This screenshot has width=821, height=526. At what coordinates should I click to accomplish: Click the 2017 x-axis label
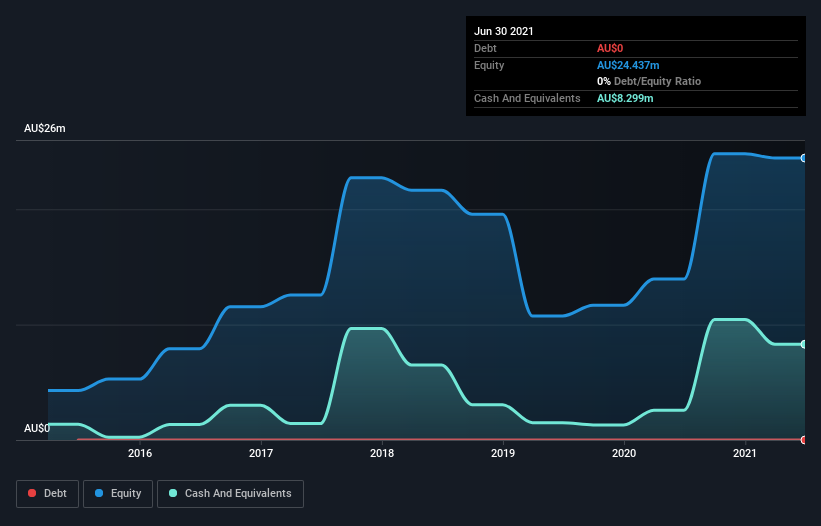pos(261,453)
